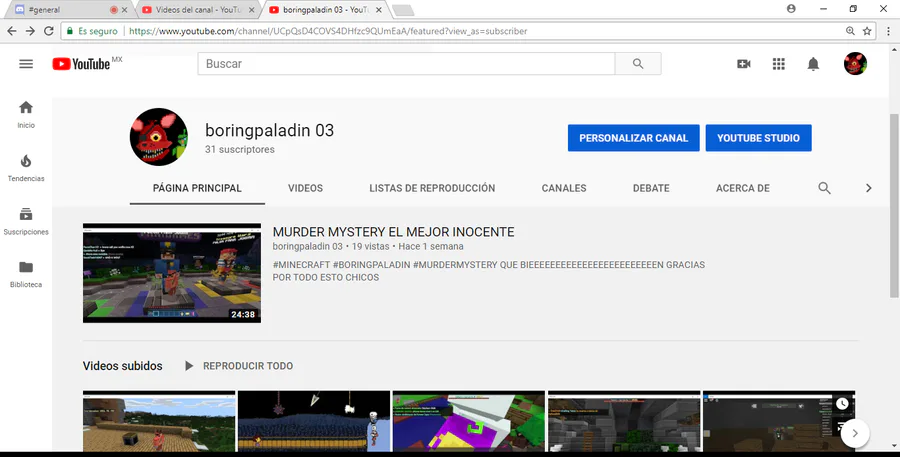Open the CANALES tab
900x457 pixels.
pos(564,188)
